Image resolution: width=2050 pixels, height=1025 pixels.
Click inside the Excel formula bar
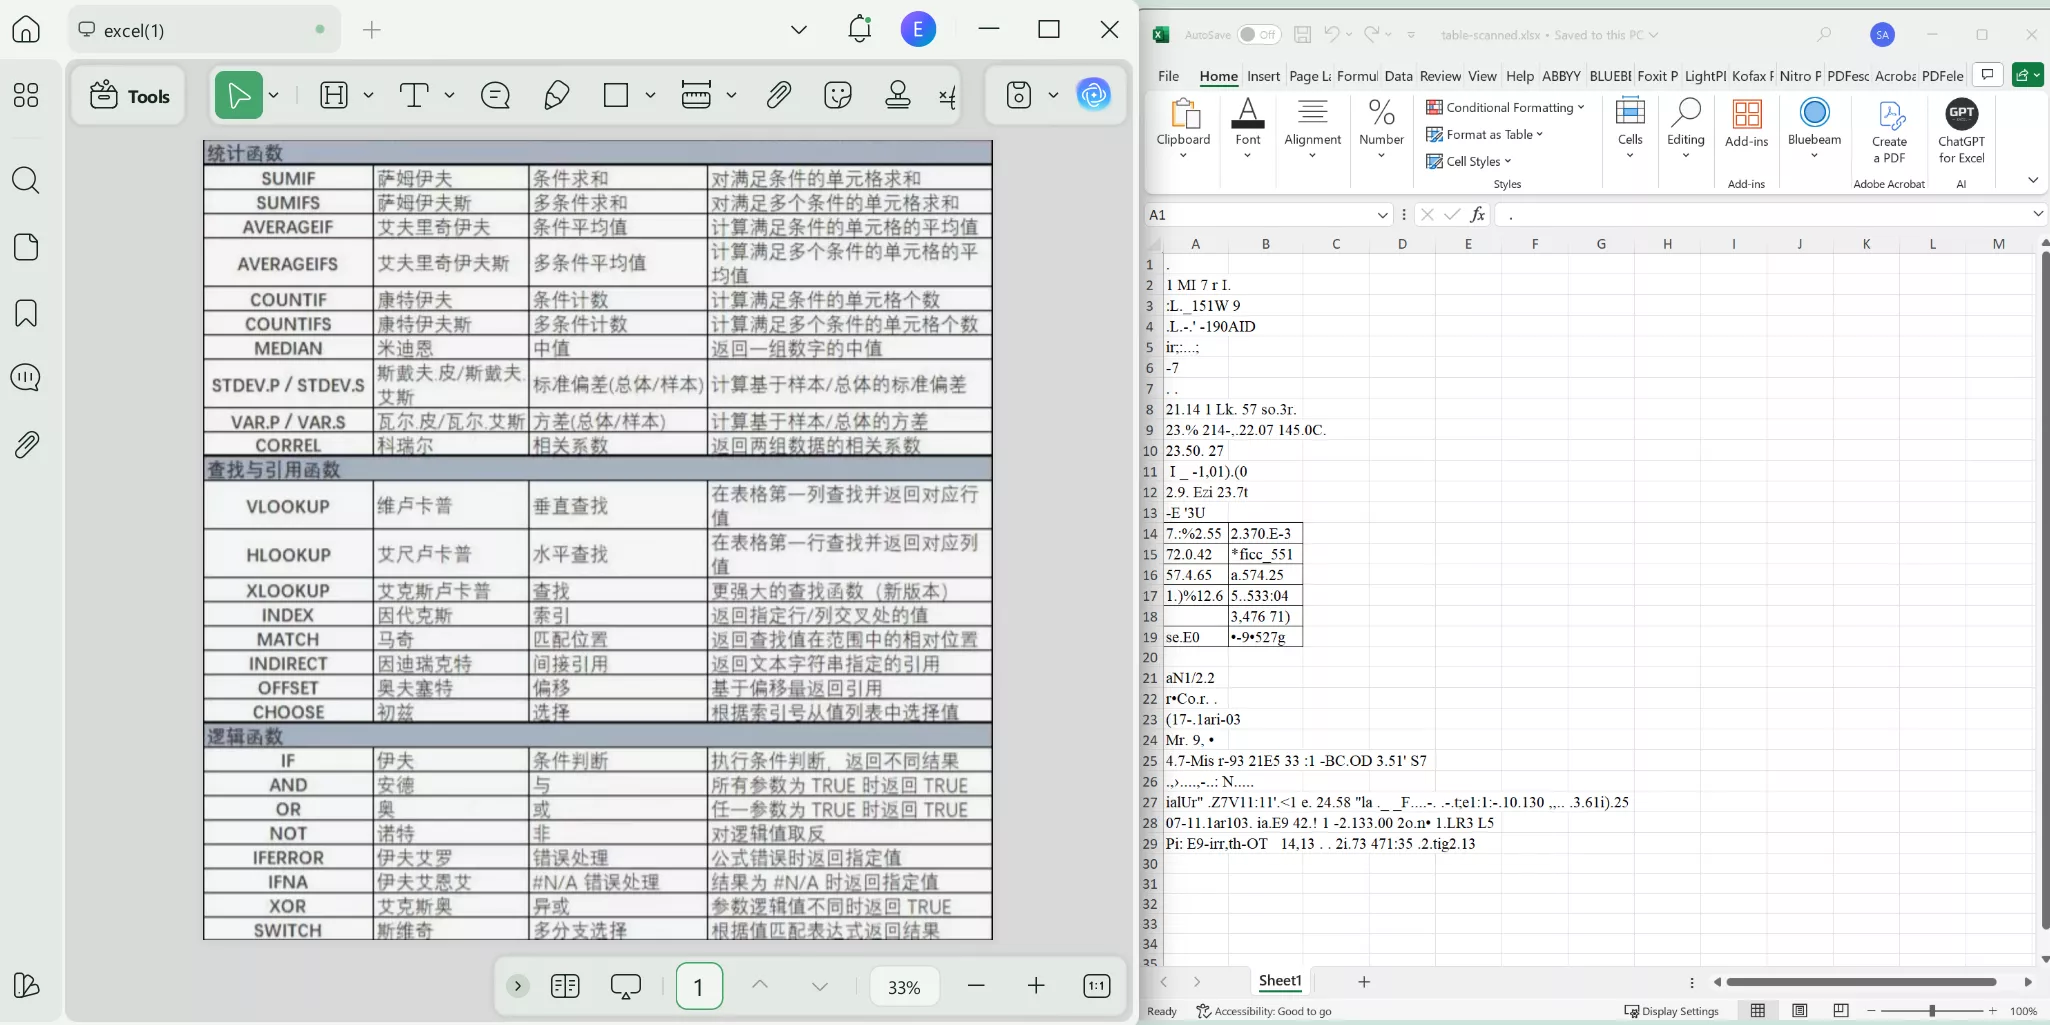(1700, 214)
